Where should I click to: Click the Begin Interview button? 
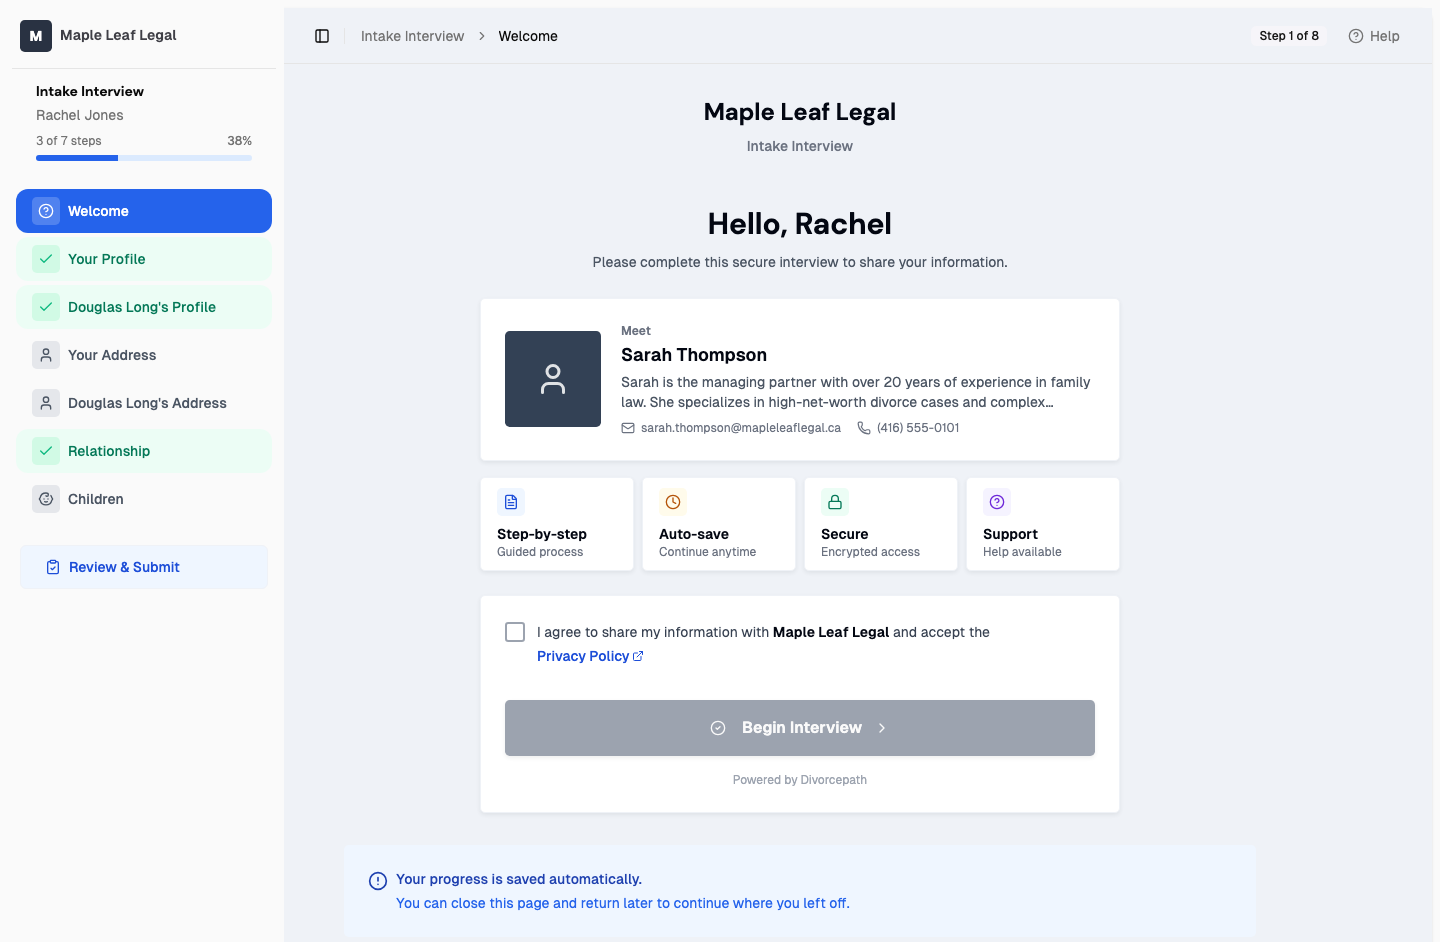[x=800, y=728]
